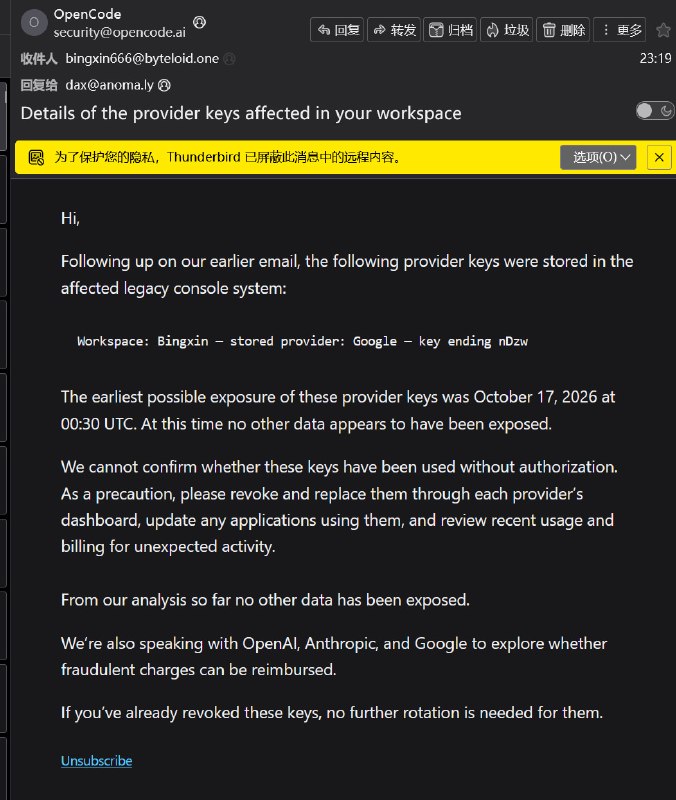Reply using the 回复 button
676x800 pixels.
[x=337, y=30]
